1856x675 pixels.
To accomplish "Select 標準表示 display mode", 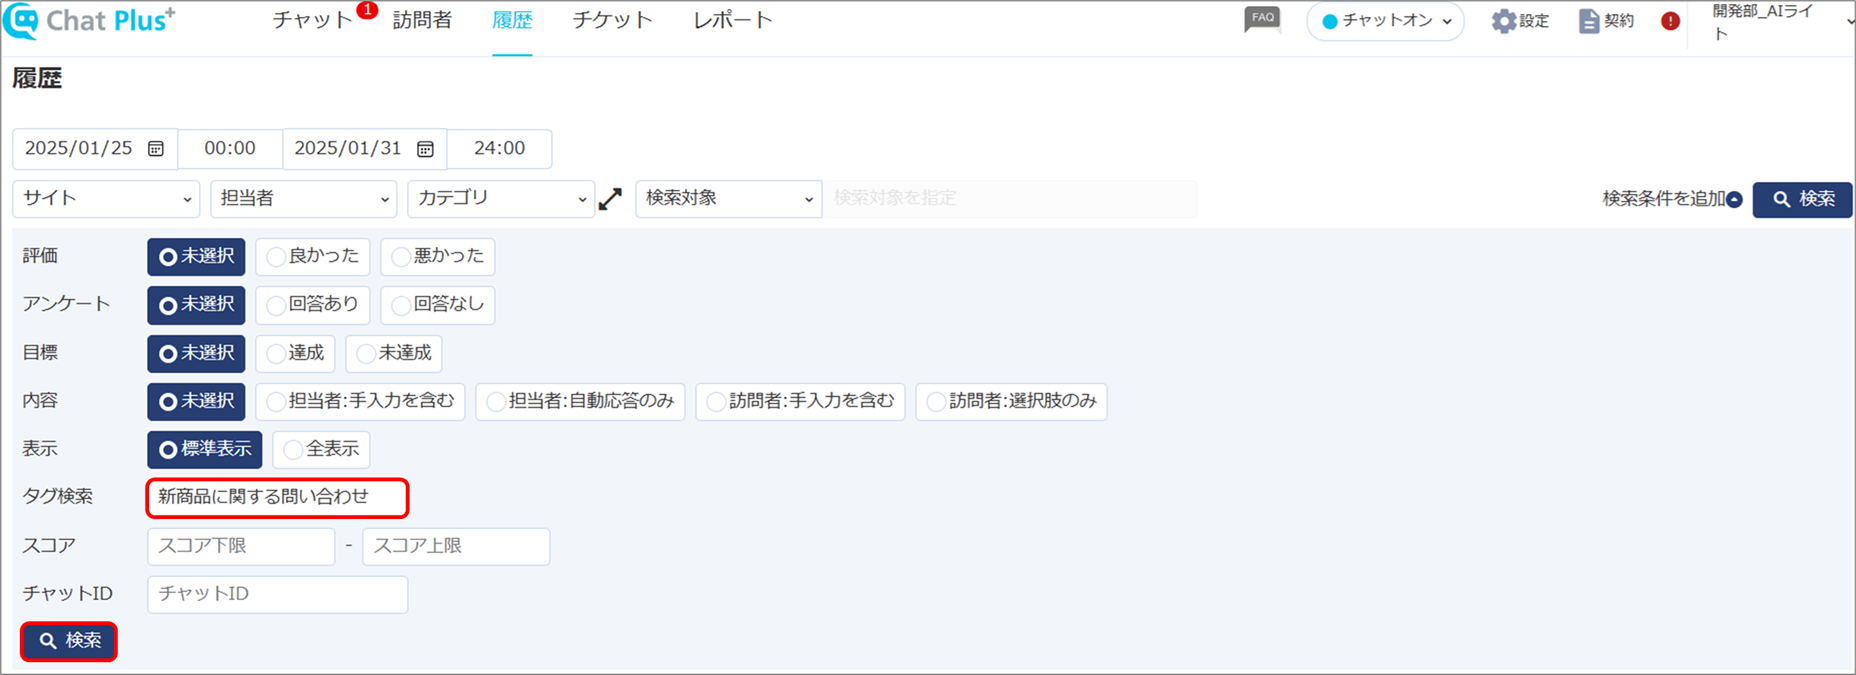I will [x=205, y=450].
